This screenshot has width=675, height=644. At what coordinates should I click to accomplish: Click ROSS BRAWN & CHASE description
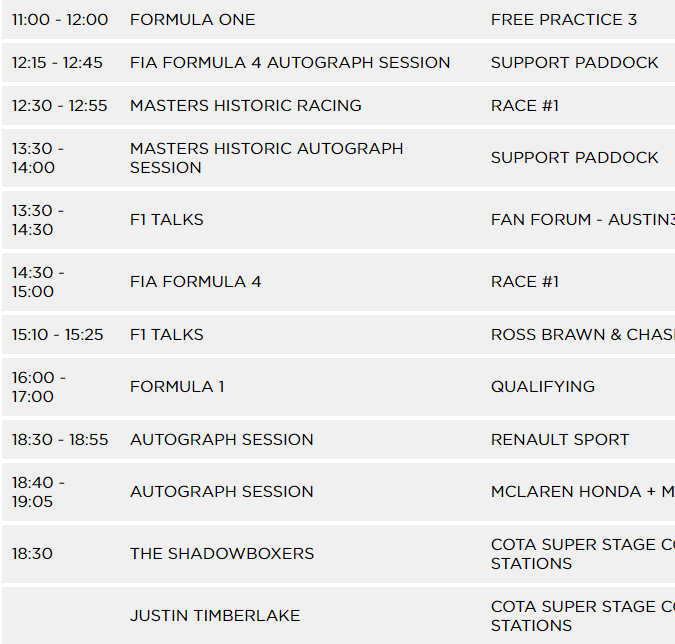pyautogui.click(x=583, y=335)
